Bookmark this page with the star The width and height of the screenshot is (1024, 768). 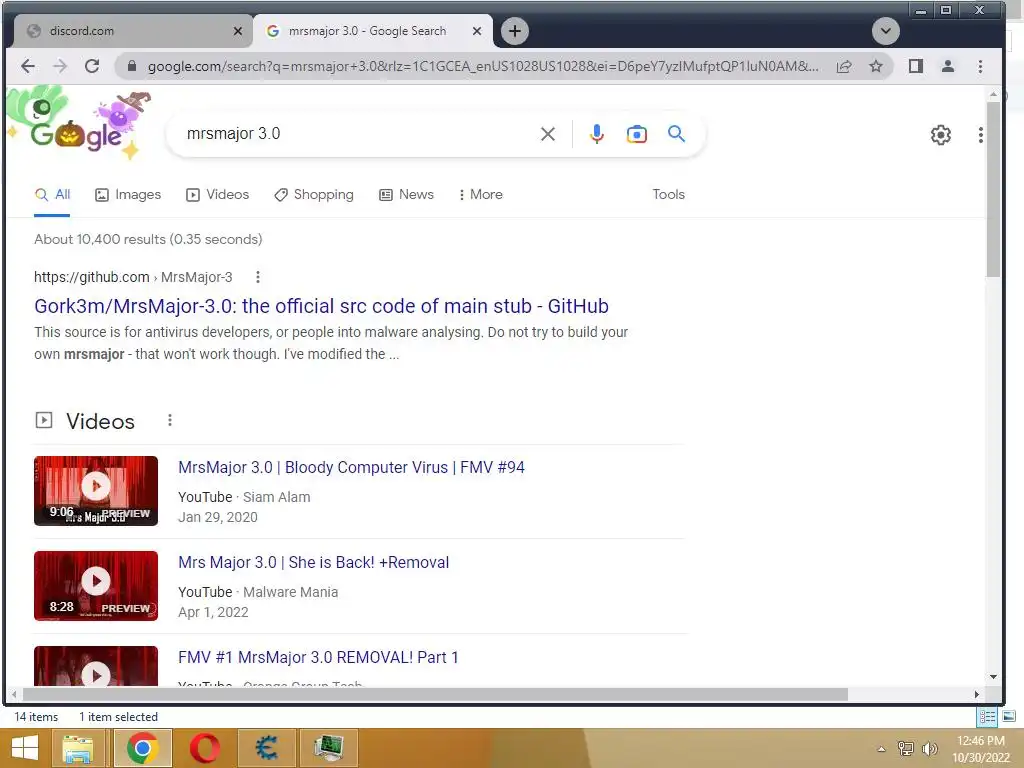click(x=876, y=66)
